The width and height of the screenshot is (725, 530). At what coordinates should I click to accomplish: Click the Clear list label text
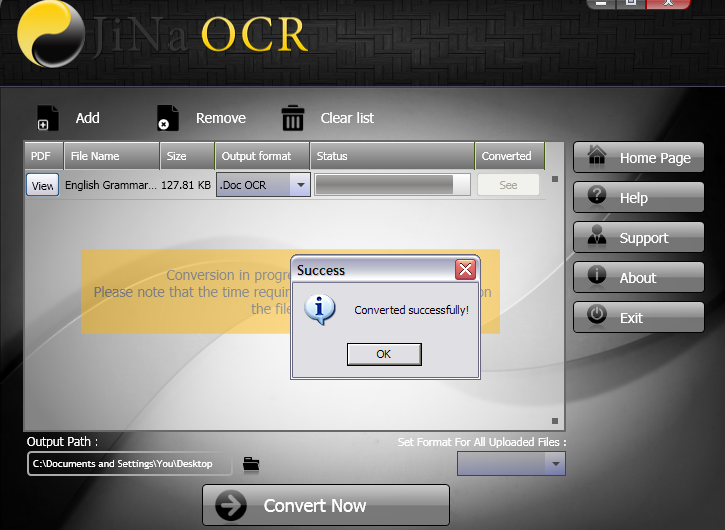click(347, 118)
